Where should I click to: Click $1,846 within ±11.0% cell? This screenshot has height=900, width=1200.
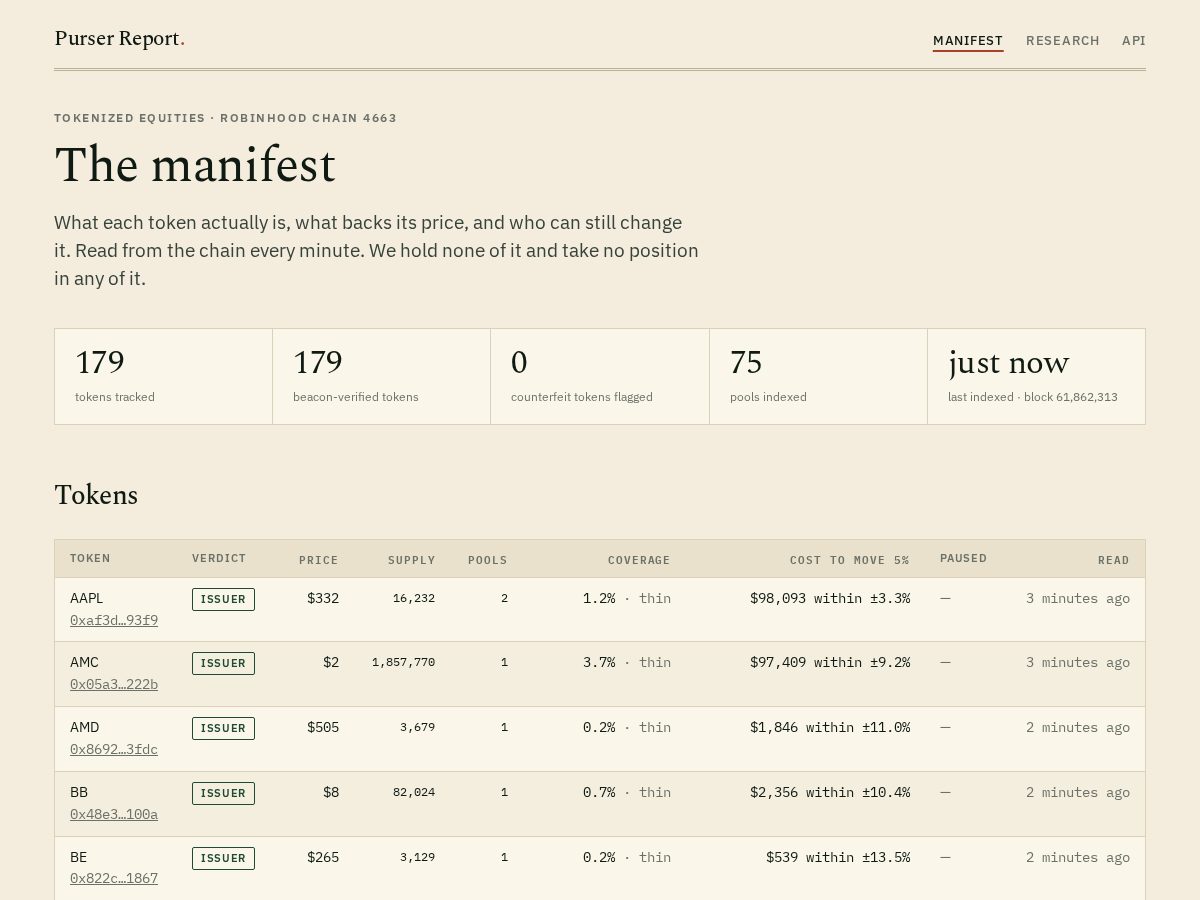click(830, 727)
